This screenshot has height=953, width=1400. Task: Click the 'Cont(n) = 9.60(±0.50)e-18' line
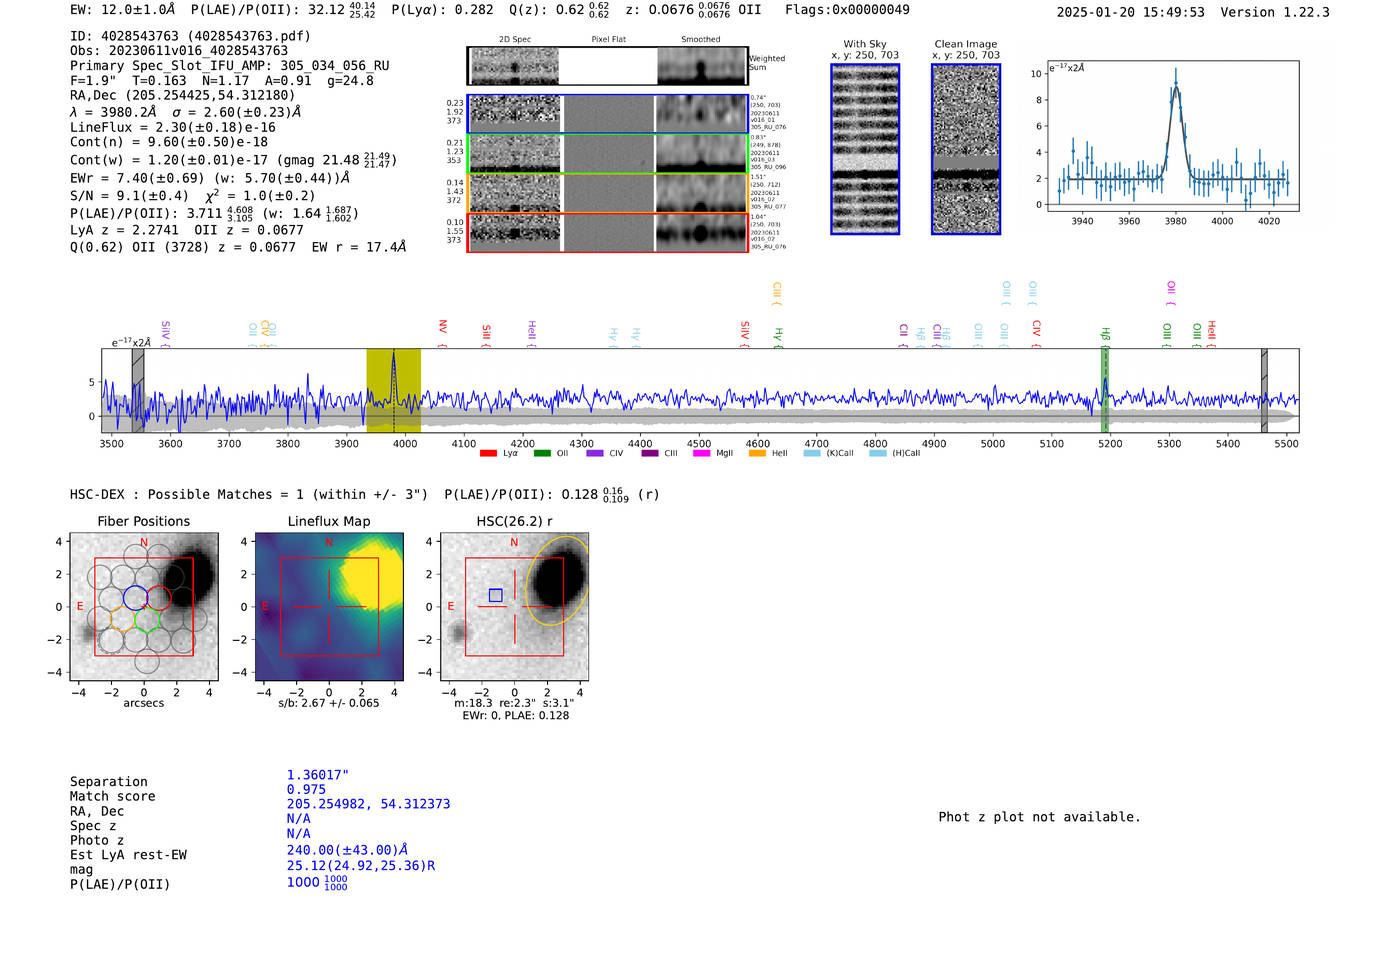(x=169, y=142)
